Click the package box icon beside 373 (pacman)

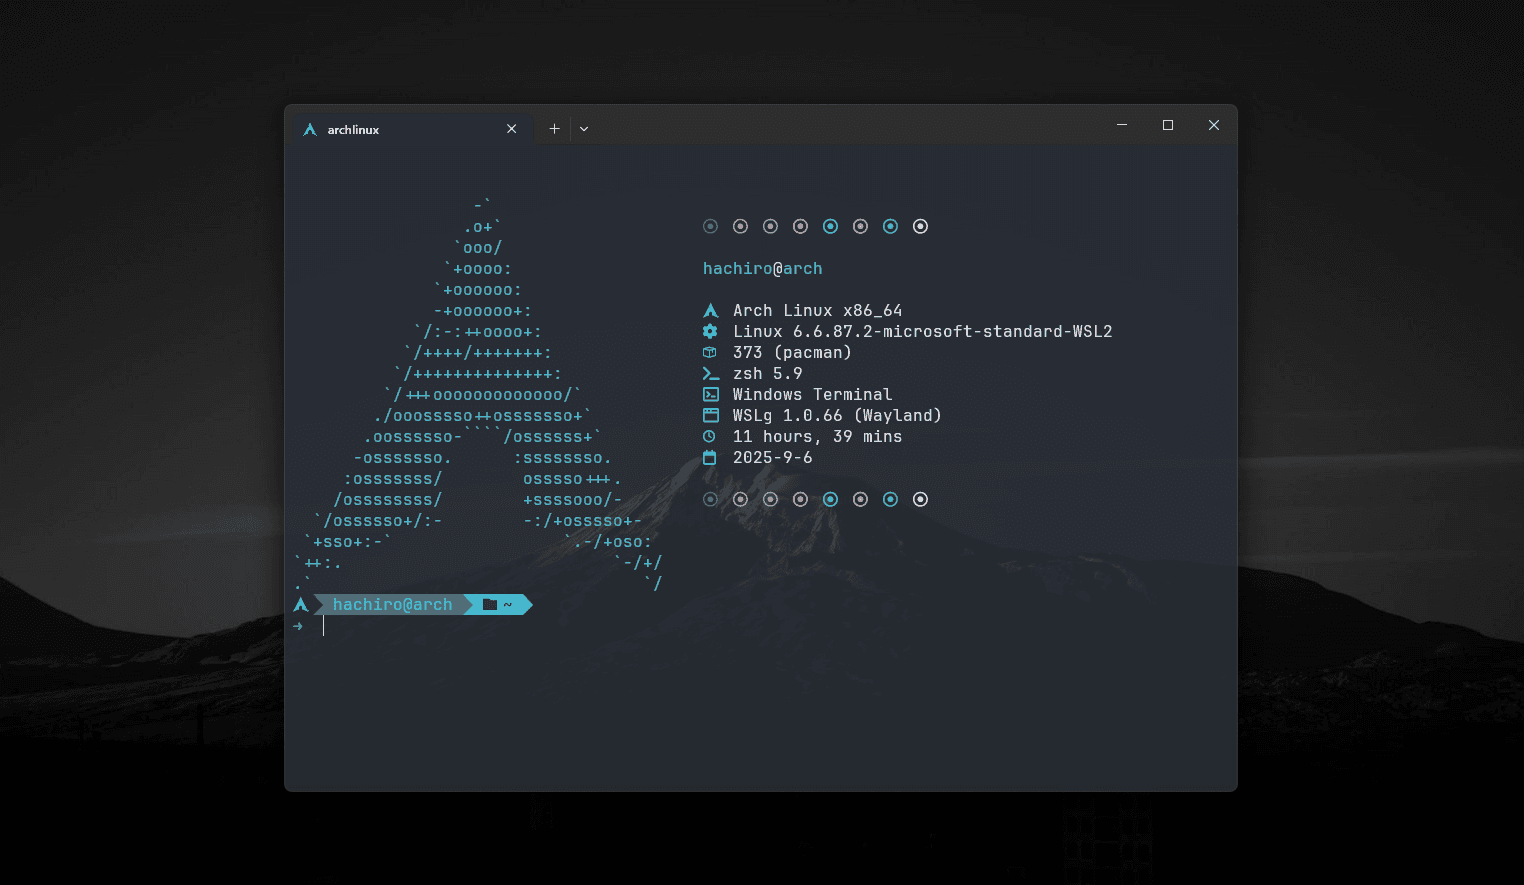click(x=710, y=352)
